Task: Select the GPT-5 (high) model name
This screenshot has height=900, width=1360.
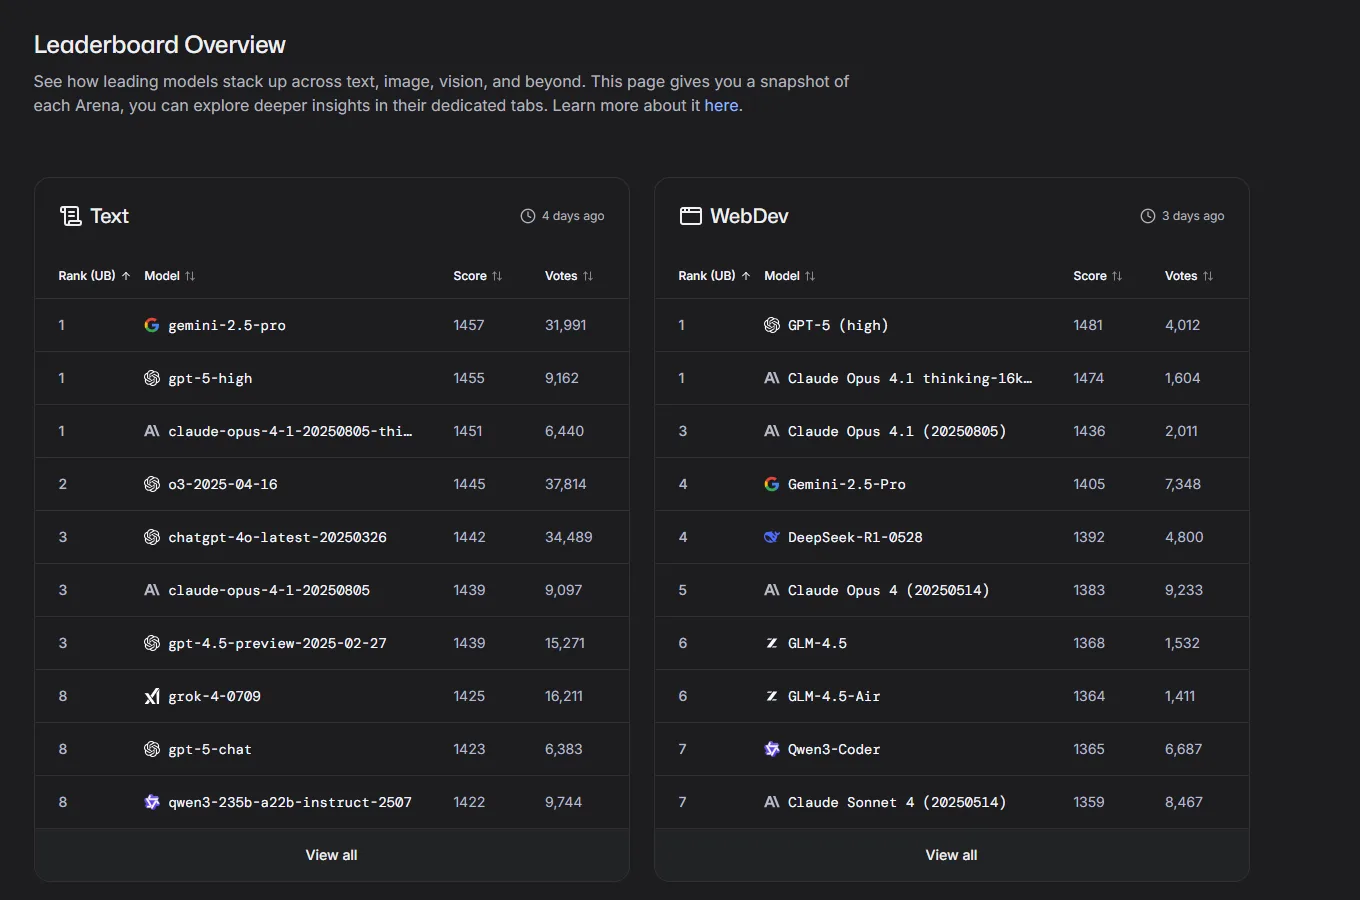Action: pyautogui.click(x=838, y=325)
